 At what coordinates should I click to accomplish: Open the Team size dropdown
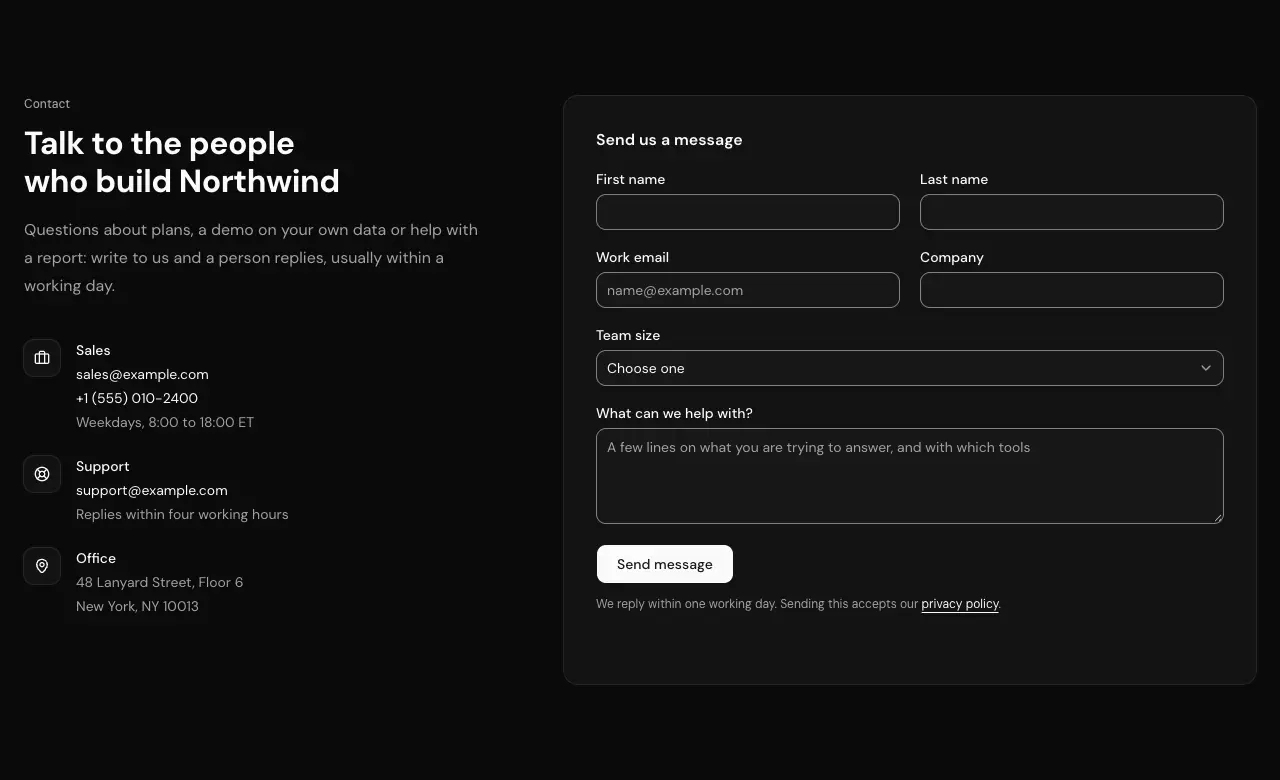tap(909, 368)
